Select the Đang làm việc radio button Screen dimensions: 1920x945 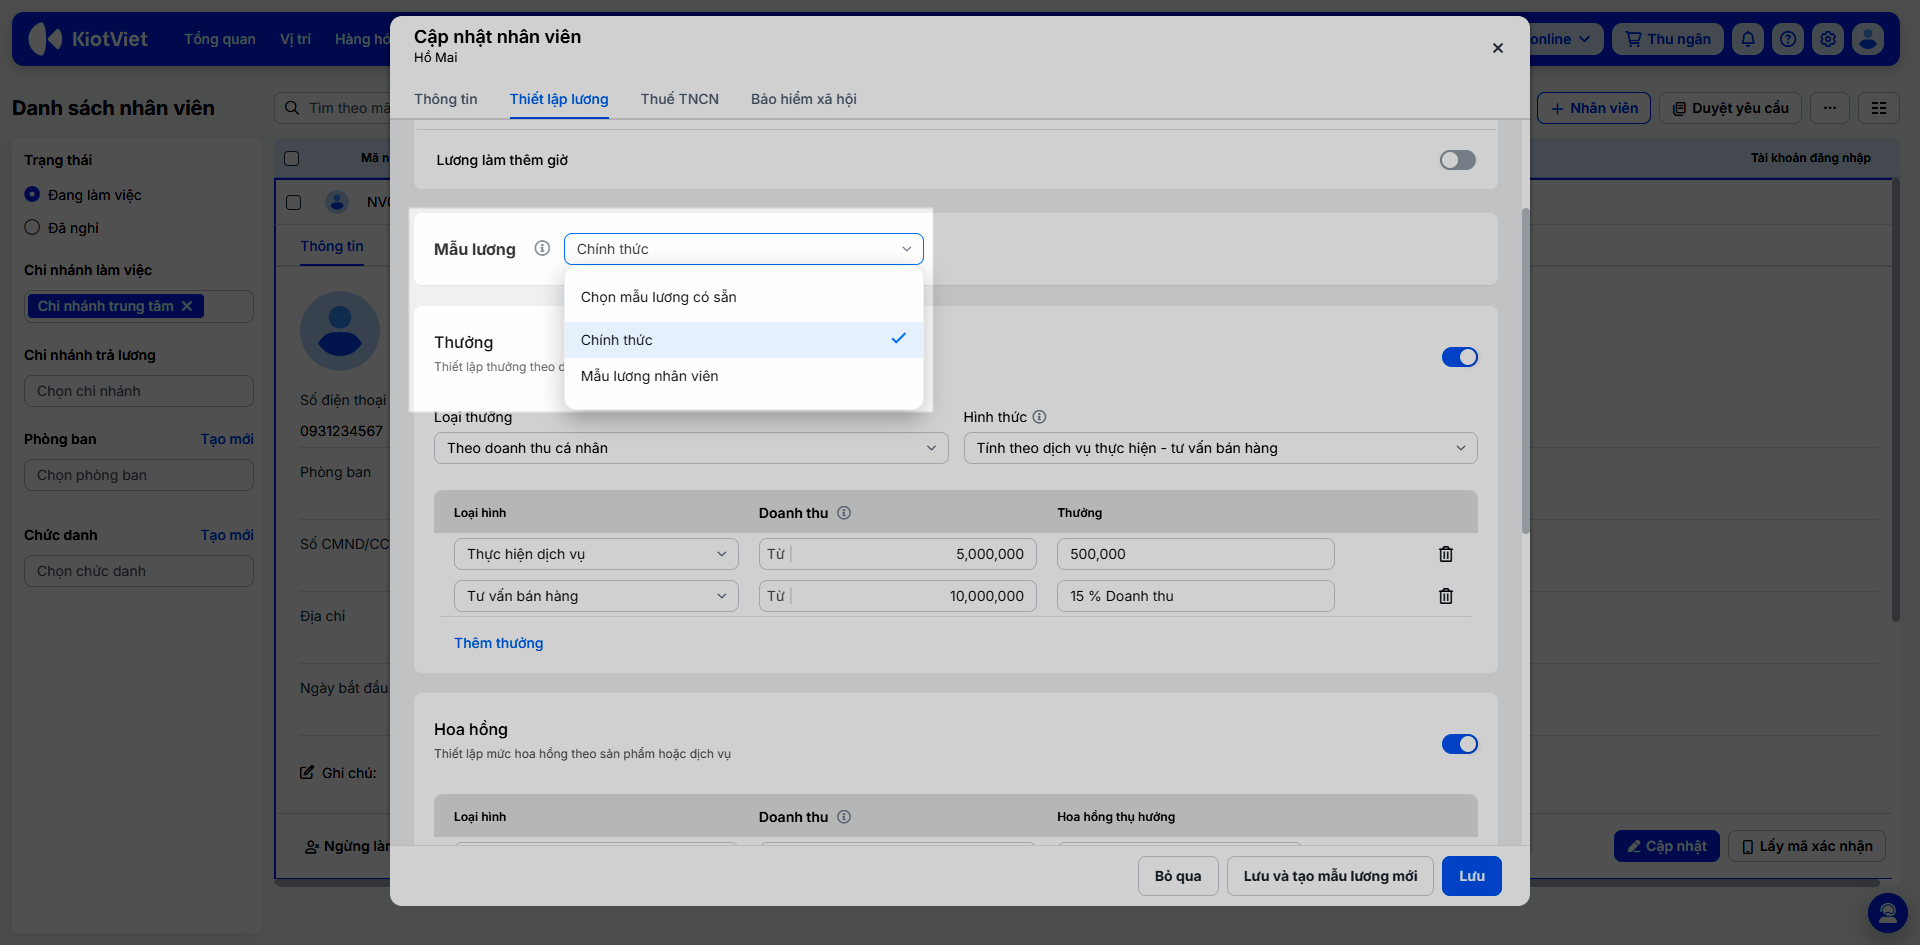(32, 195)
